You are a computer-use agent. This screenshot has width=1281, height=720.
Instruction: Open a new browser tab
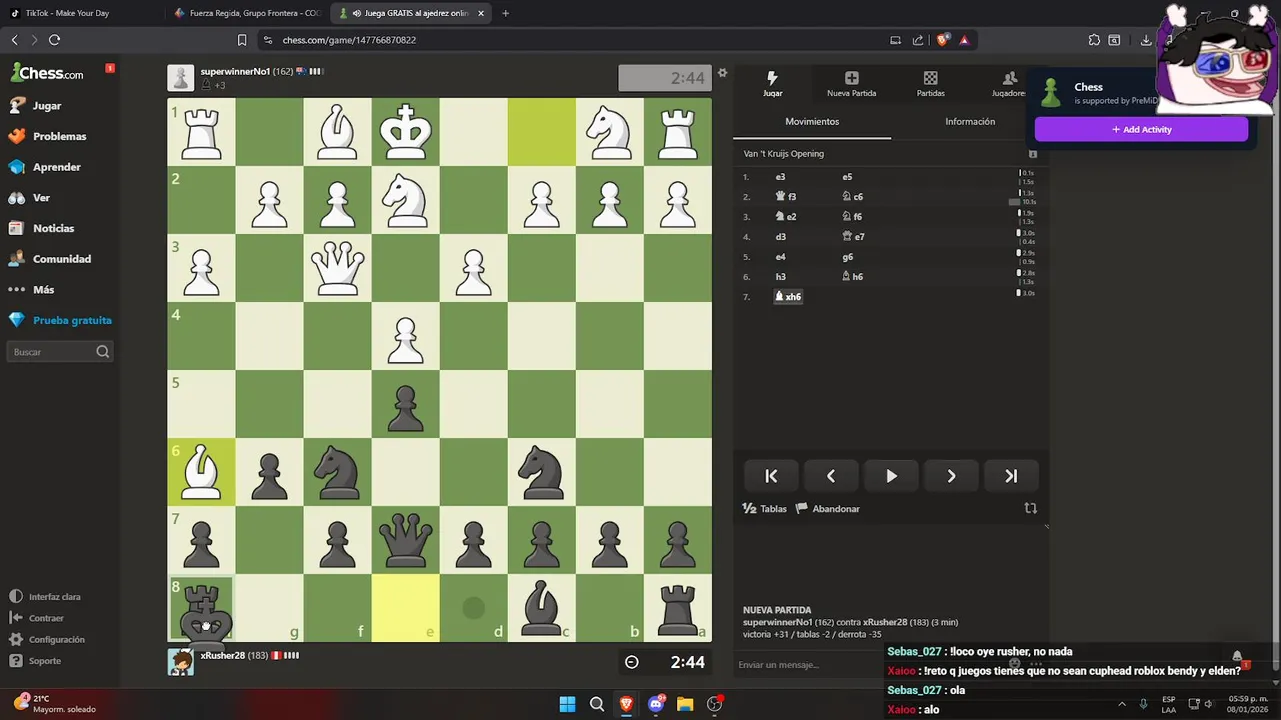pos(505,13)
